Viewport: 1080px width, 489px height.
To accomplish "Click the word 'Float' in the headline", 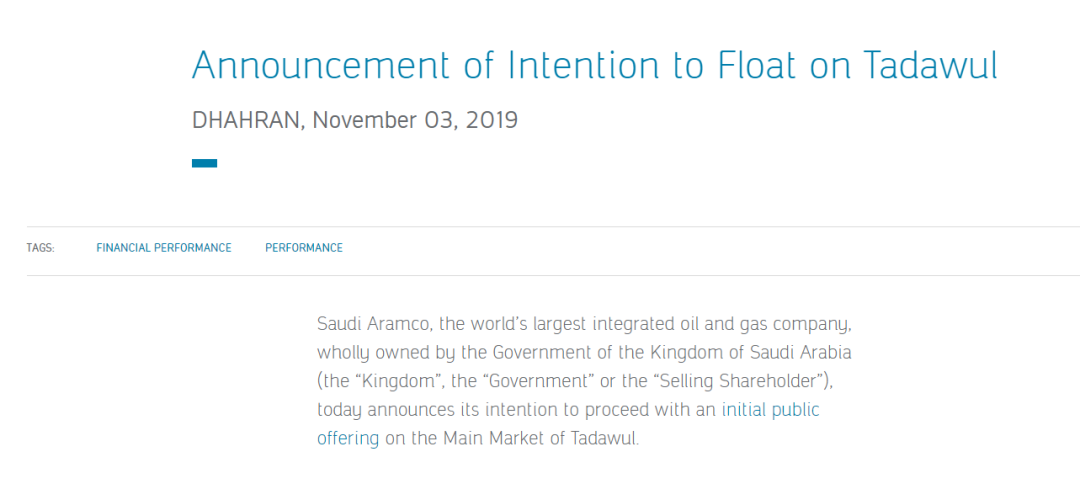I will (756, 65).
